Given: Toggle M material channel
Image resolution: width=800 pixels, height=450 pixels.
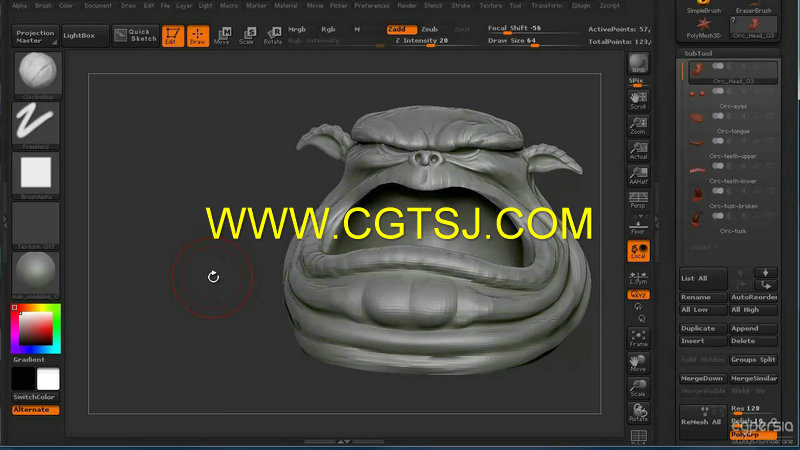Looking at the screenshot, I should (x=357, y=29).
